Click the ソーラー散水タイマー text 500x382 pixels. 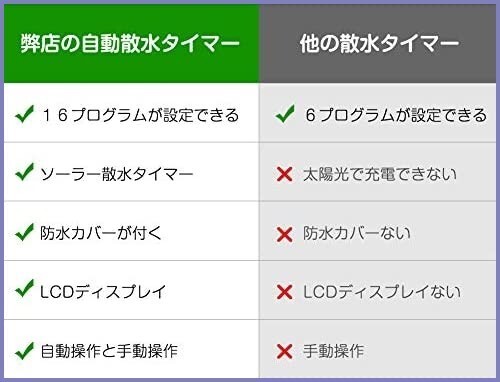click(117, 174)
